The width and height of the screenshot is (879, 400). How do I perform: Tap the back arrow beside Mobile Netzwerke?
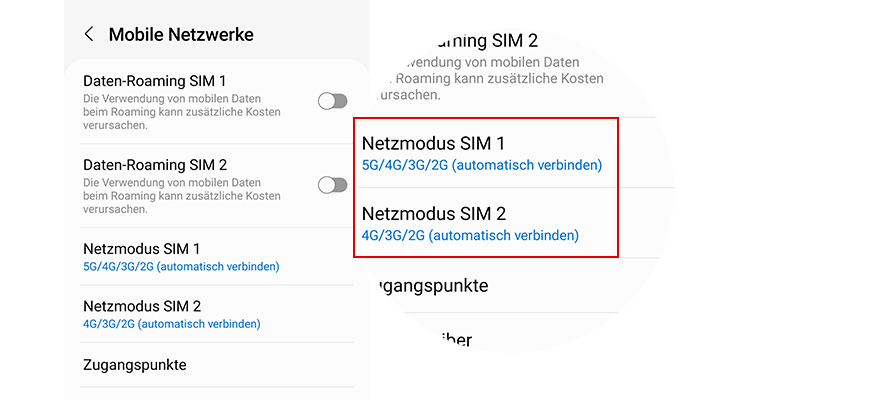tap(89, 35)
